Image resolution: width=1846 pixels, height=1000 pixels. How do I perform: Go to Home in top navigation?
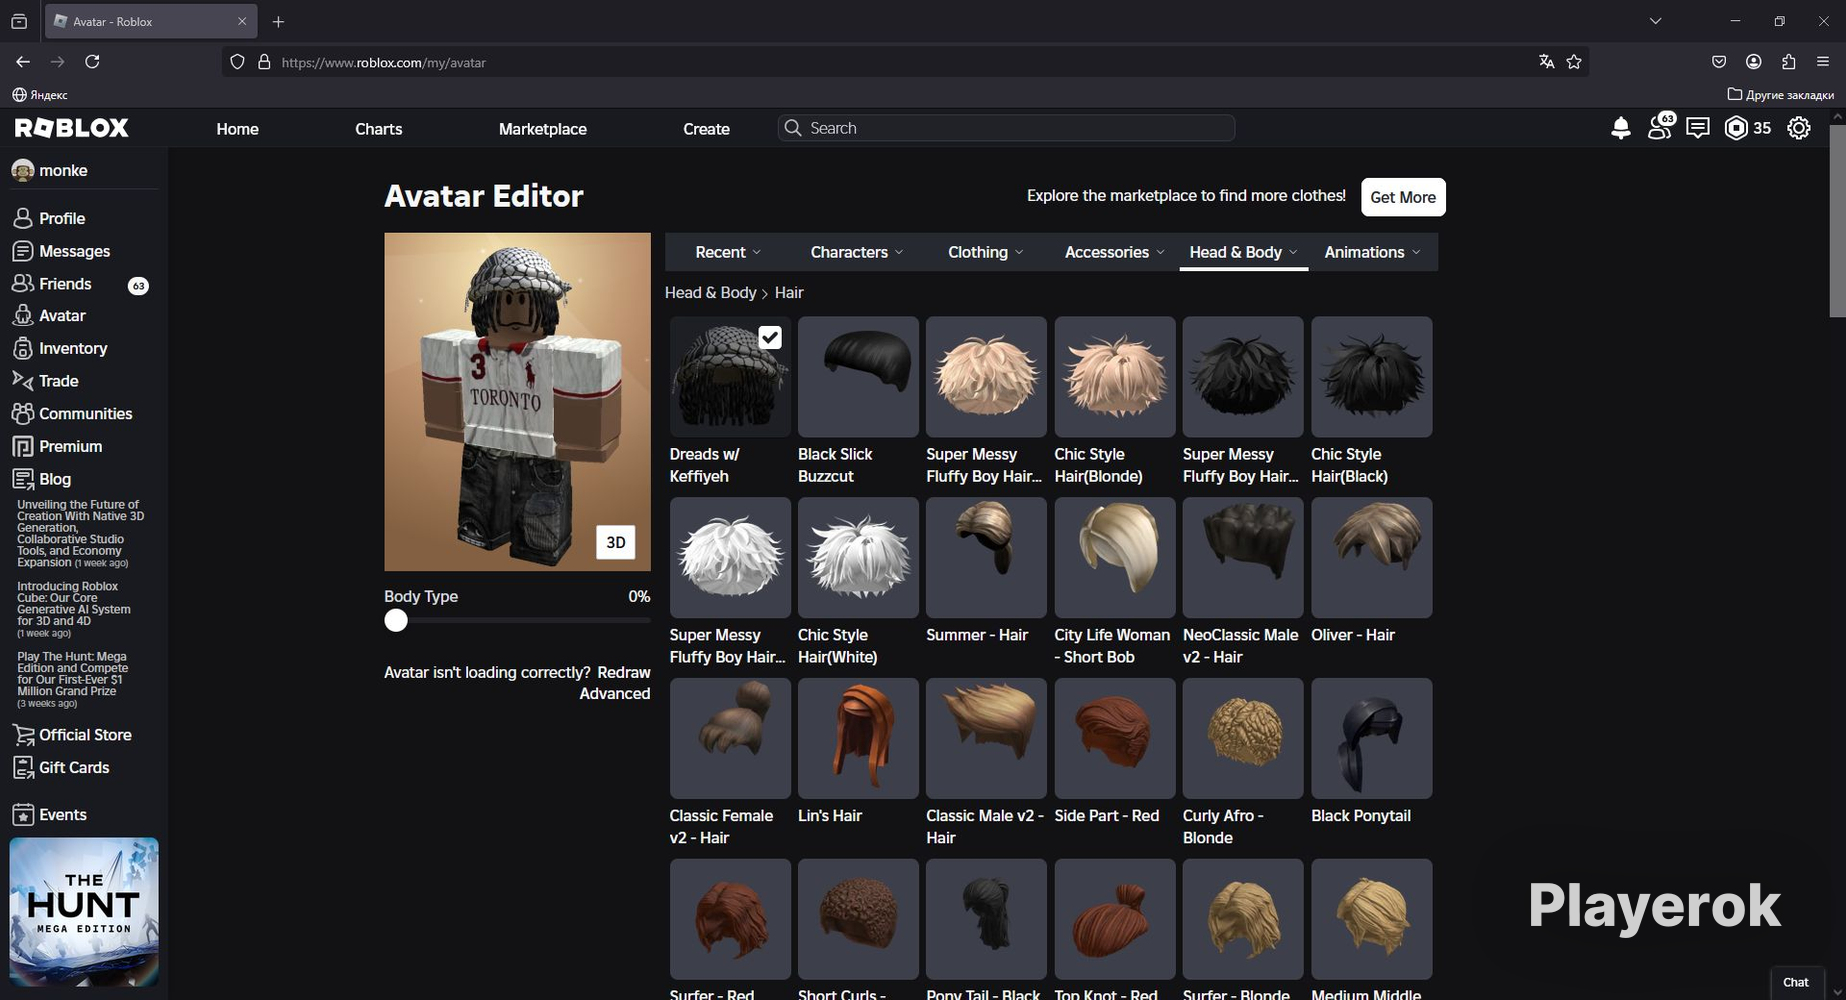(x=238, y=129)
